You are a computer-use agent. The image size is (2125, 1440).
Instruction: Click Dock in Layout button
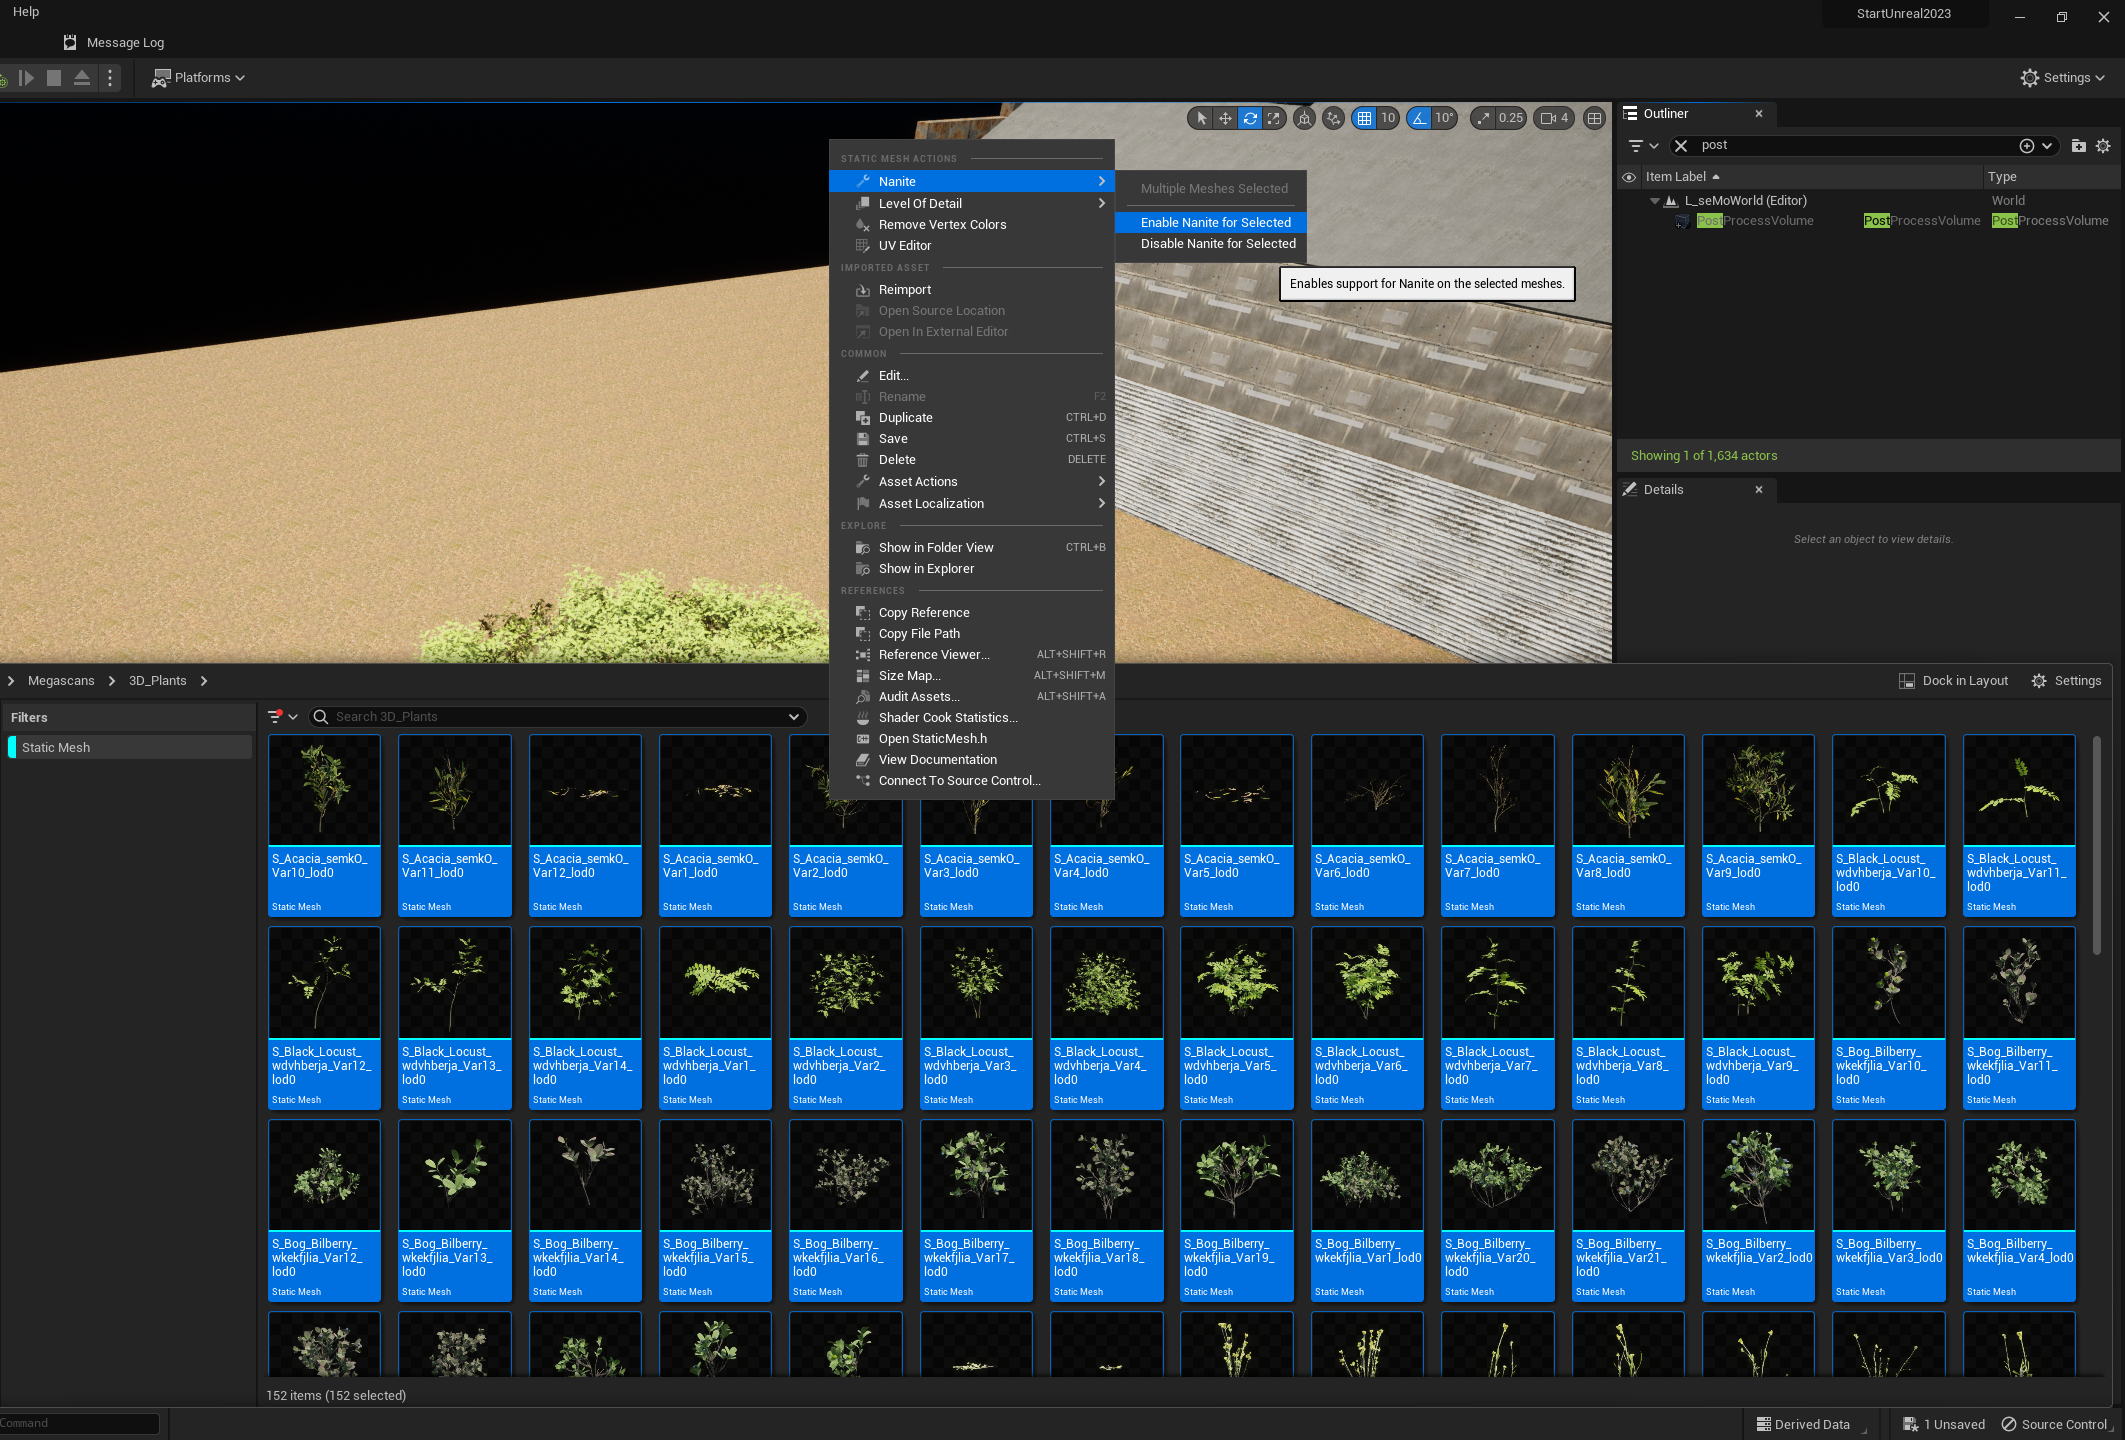click(x=1953, y=681)
